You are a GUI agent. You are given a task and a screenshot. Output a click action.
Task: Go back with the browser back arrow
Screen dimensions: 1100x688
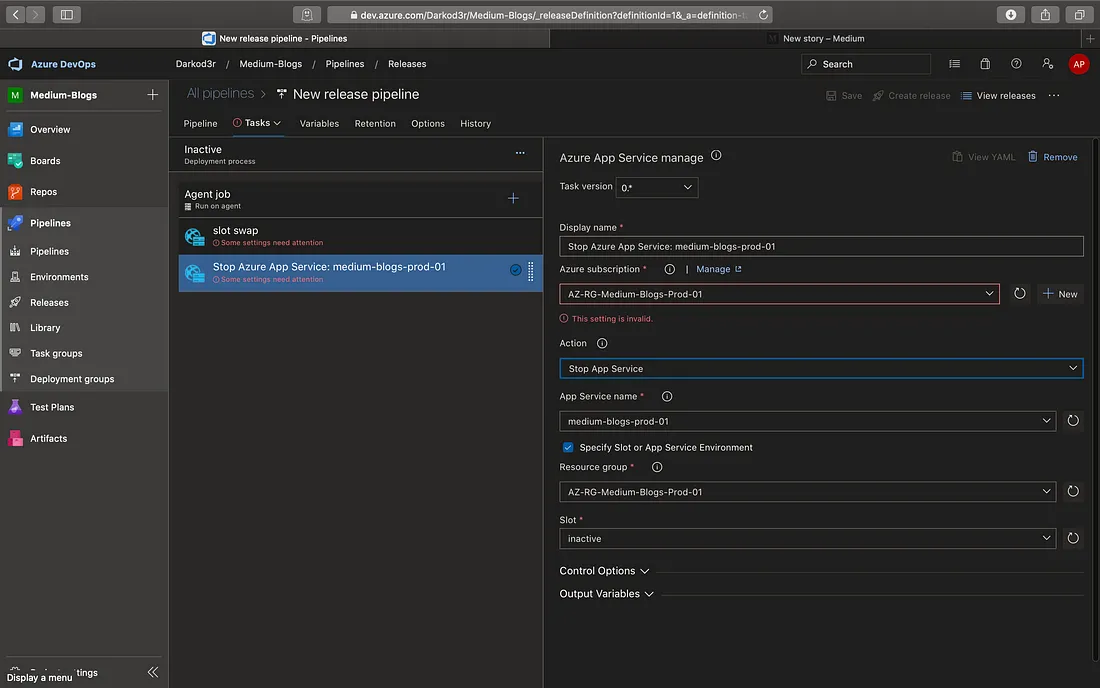point(15,14)
